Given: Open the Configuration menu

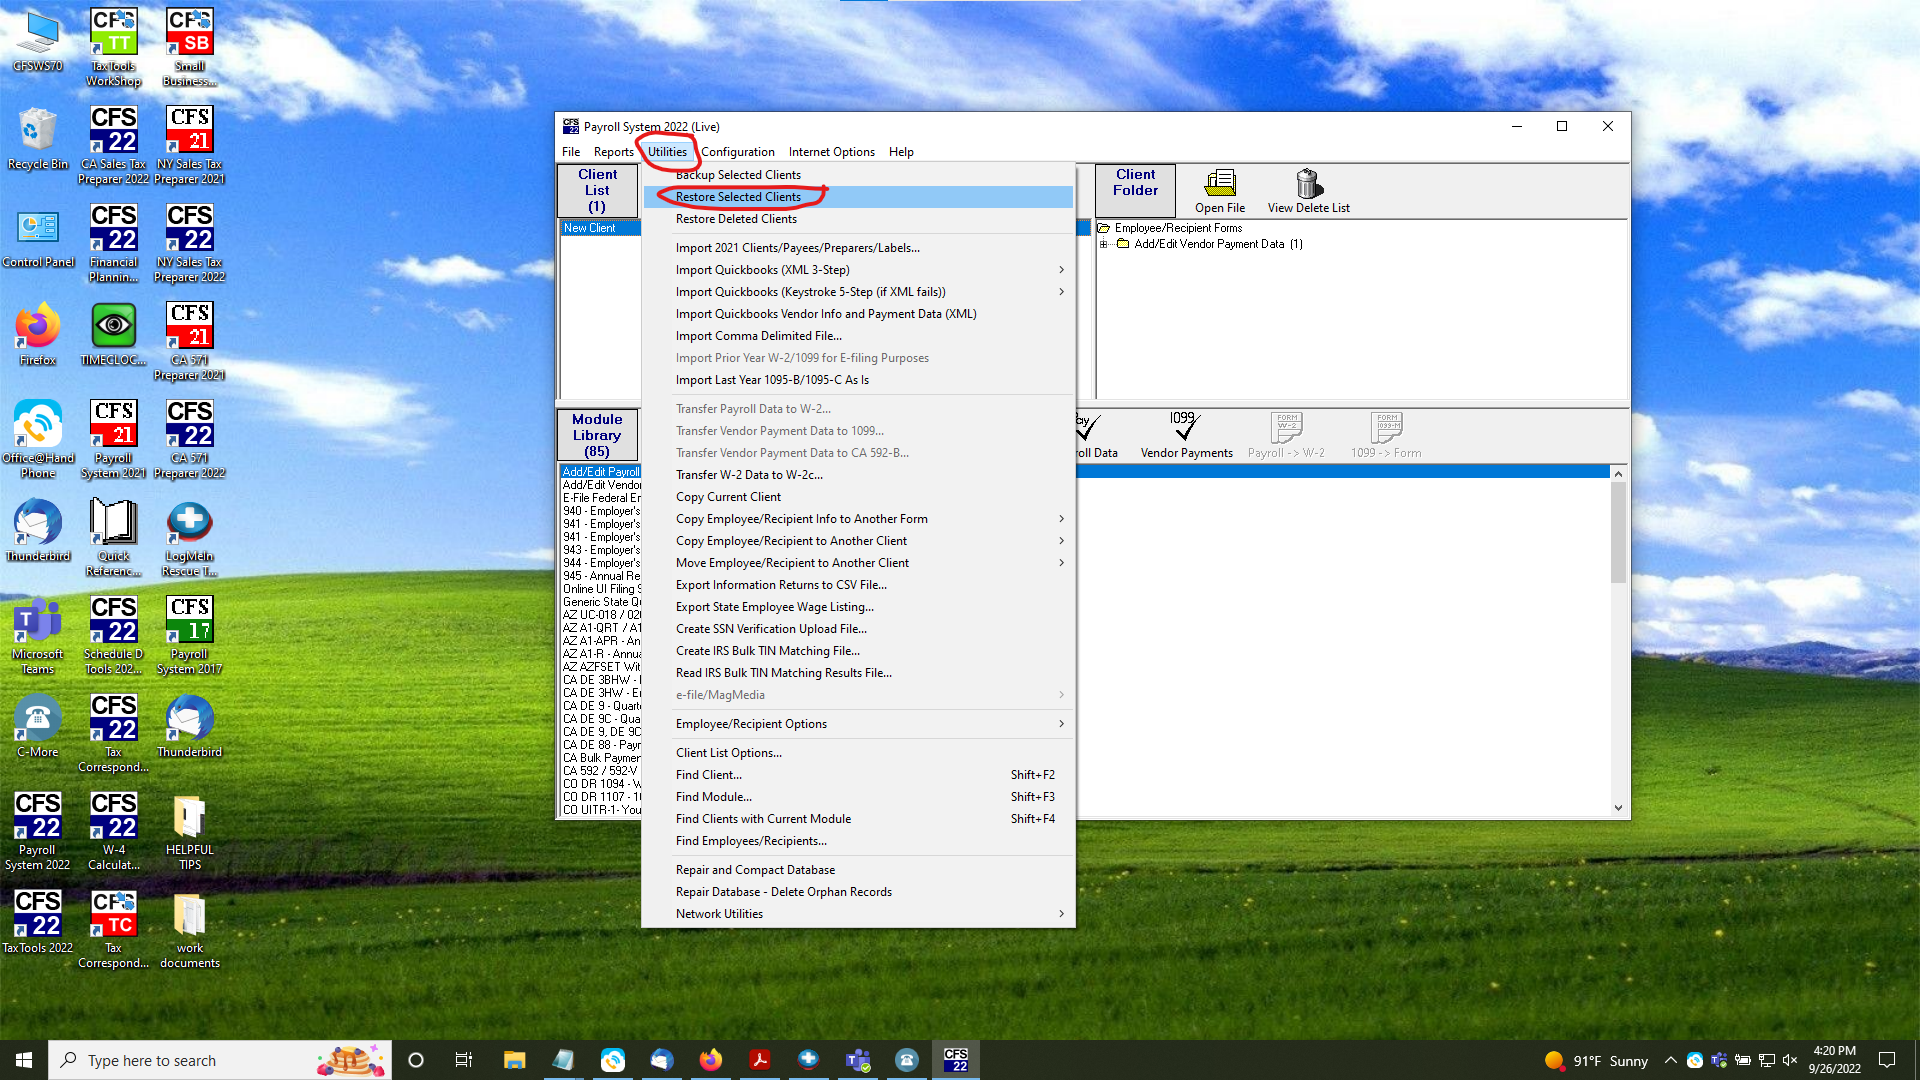Looking at the screenshot, I should pos(738,152).
